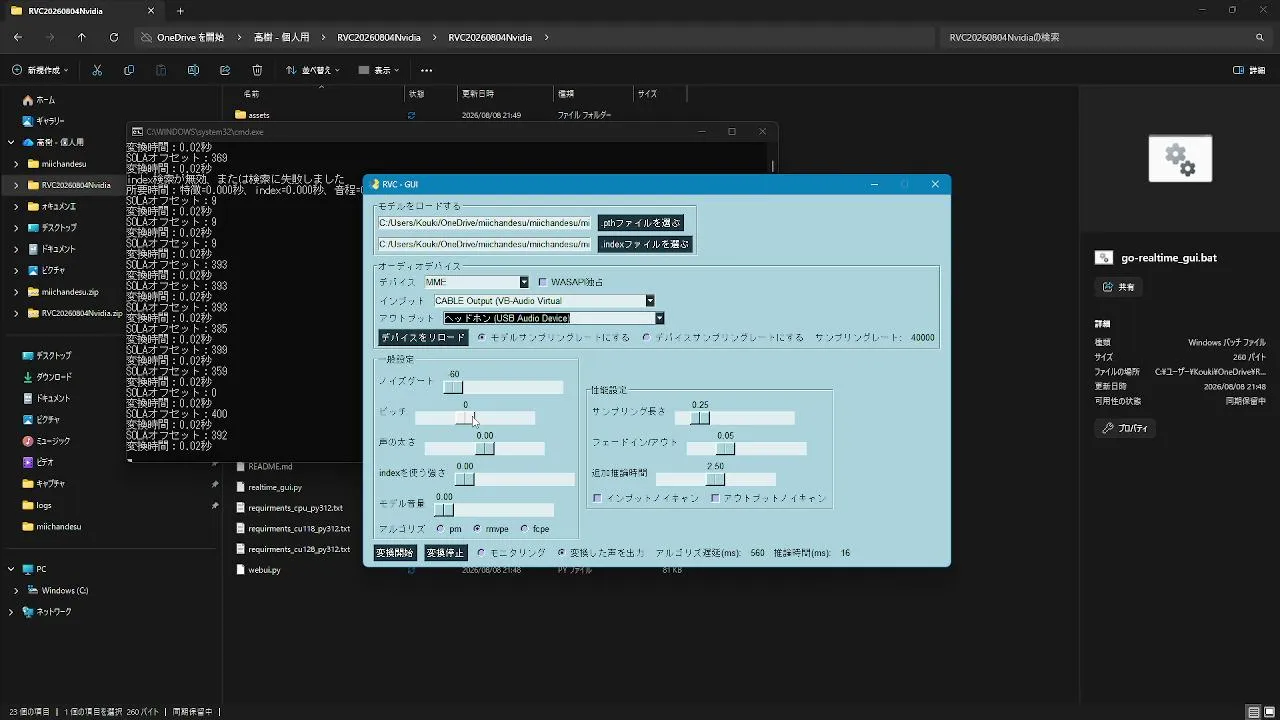Select the RVC20260804Nvidia Explorer tab
Screen dimensions: 1280x720
(80, 11)
